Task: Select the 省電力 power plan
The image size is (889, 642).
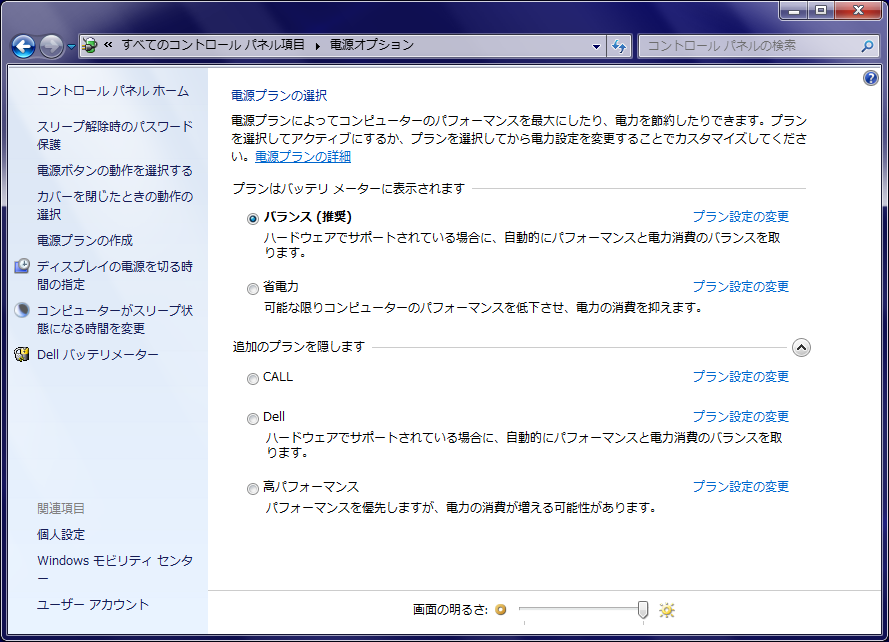Action: point(253,289)
